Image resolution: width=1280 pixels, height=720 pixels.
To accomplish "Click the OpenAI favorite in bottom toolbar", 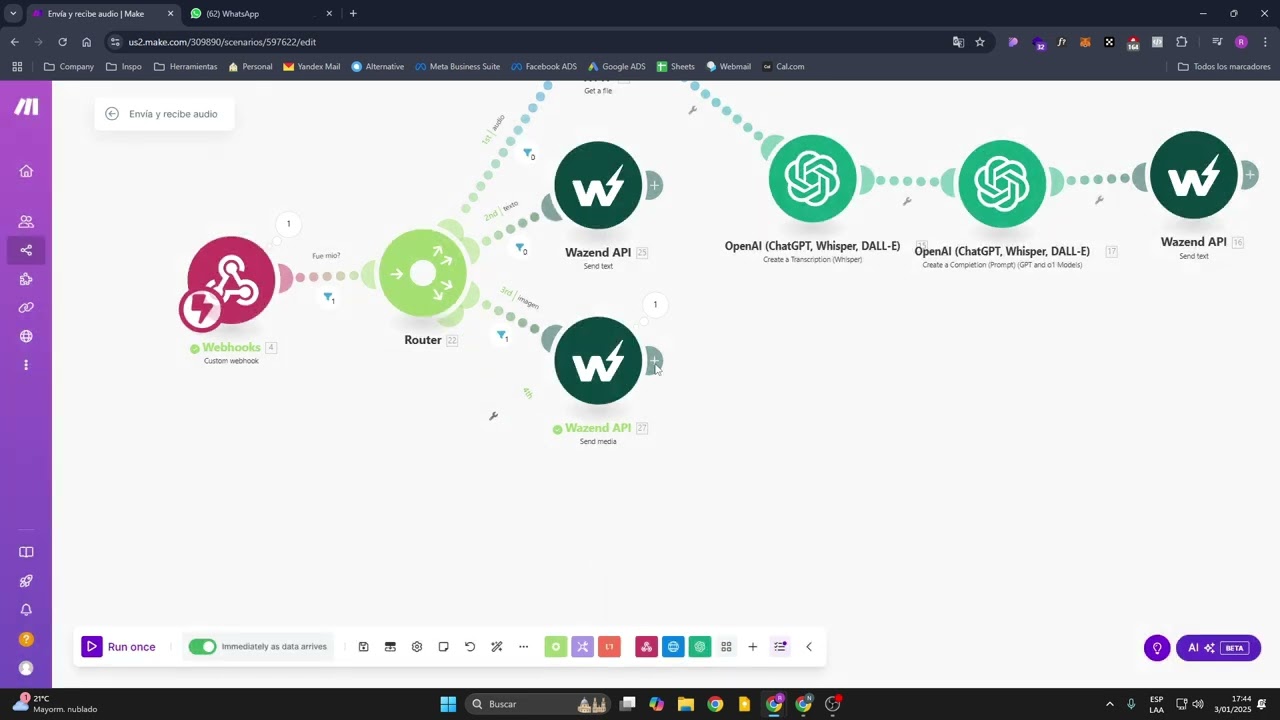I will [x=700, y=647].
